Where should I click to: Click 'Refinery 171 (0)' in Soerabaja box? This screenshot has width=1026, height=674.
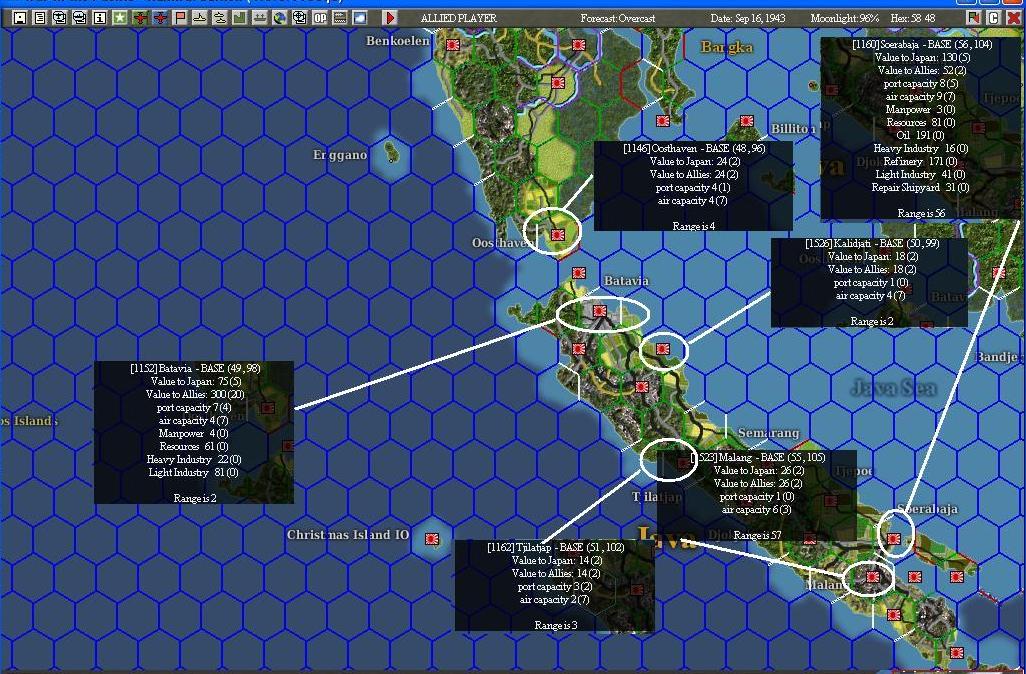tap(920, 161)
